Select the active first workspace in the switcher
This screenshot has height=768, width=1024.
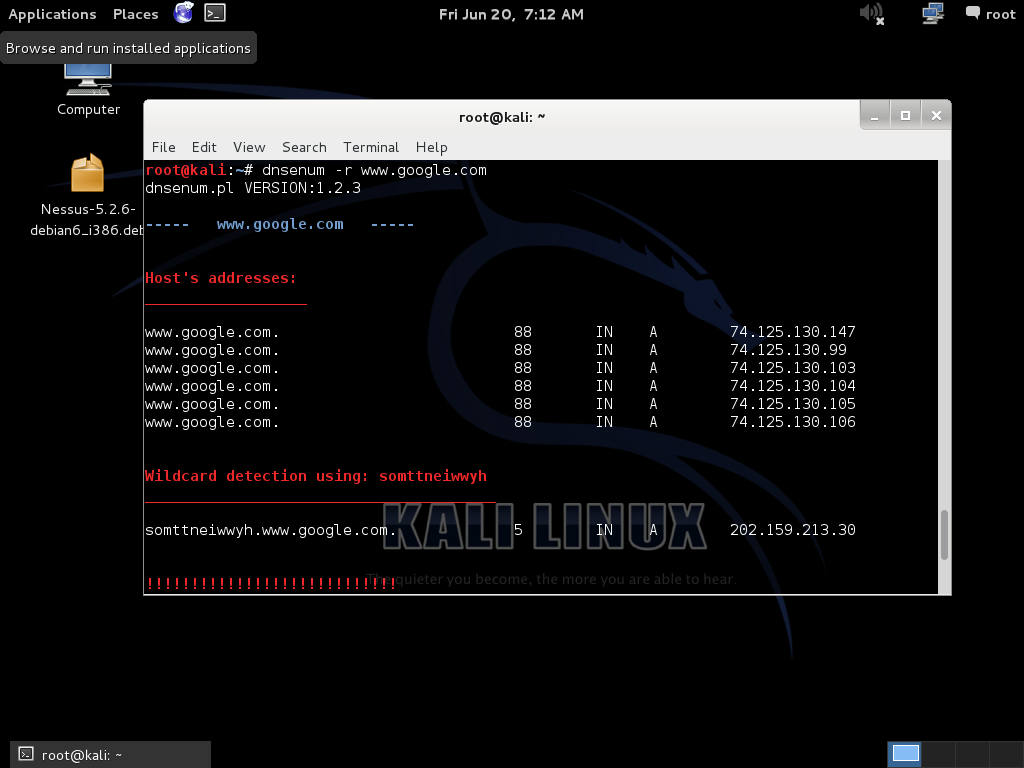(906, 754)
